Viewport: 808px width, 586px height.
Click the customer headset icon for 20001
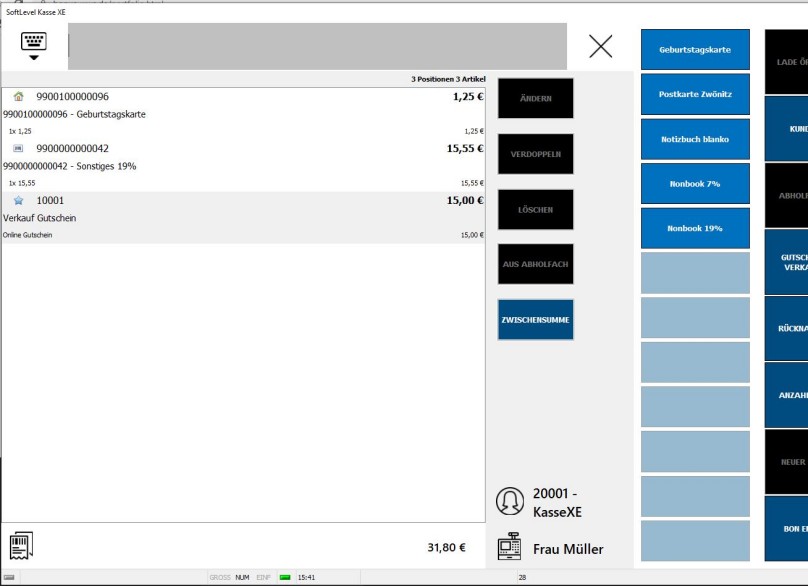point(510,500)
